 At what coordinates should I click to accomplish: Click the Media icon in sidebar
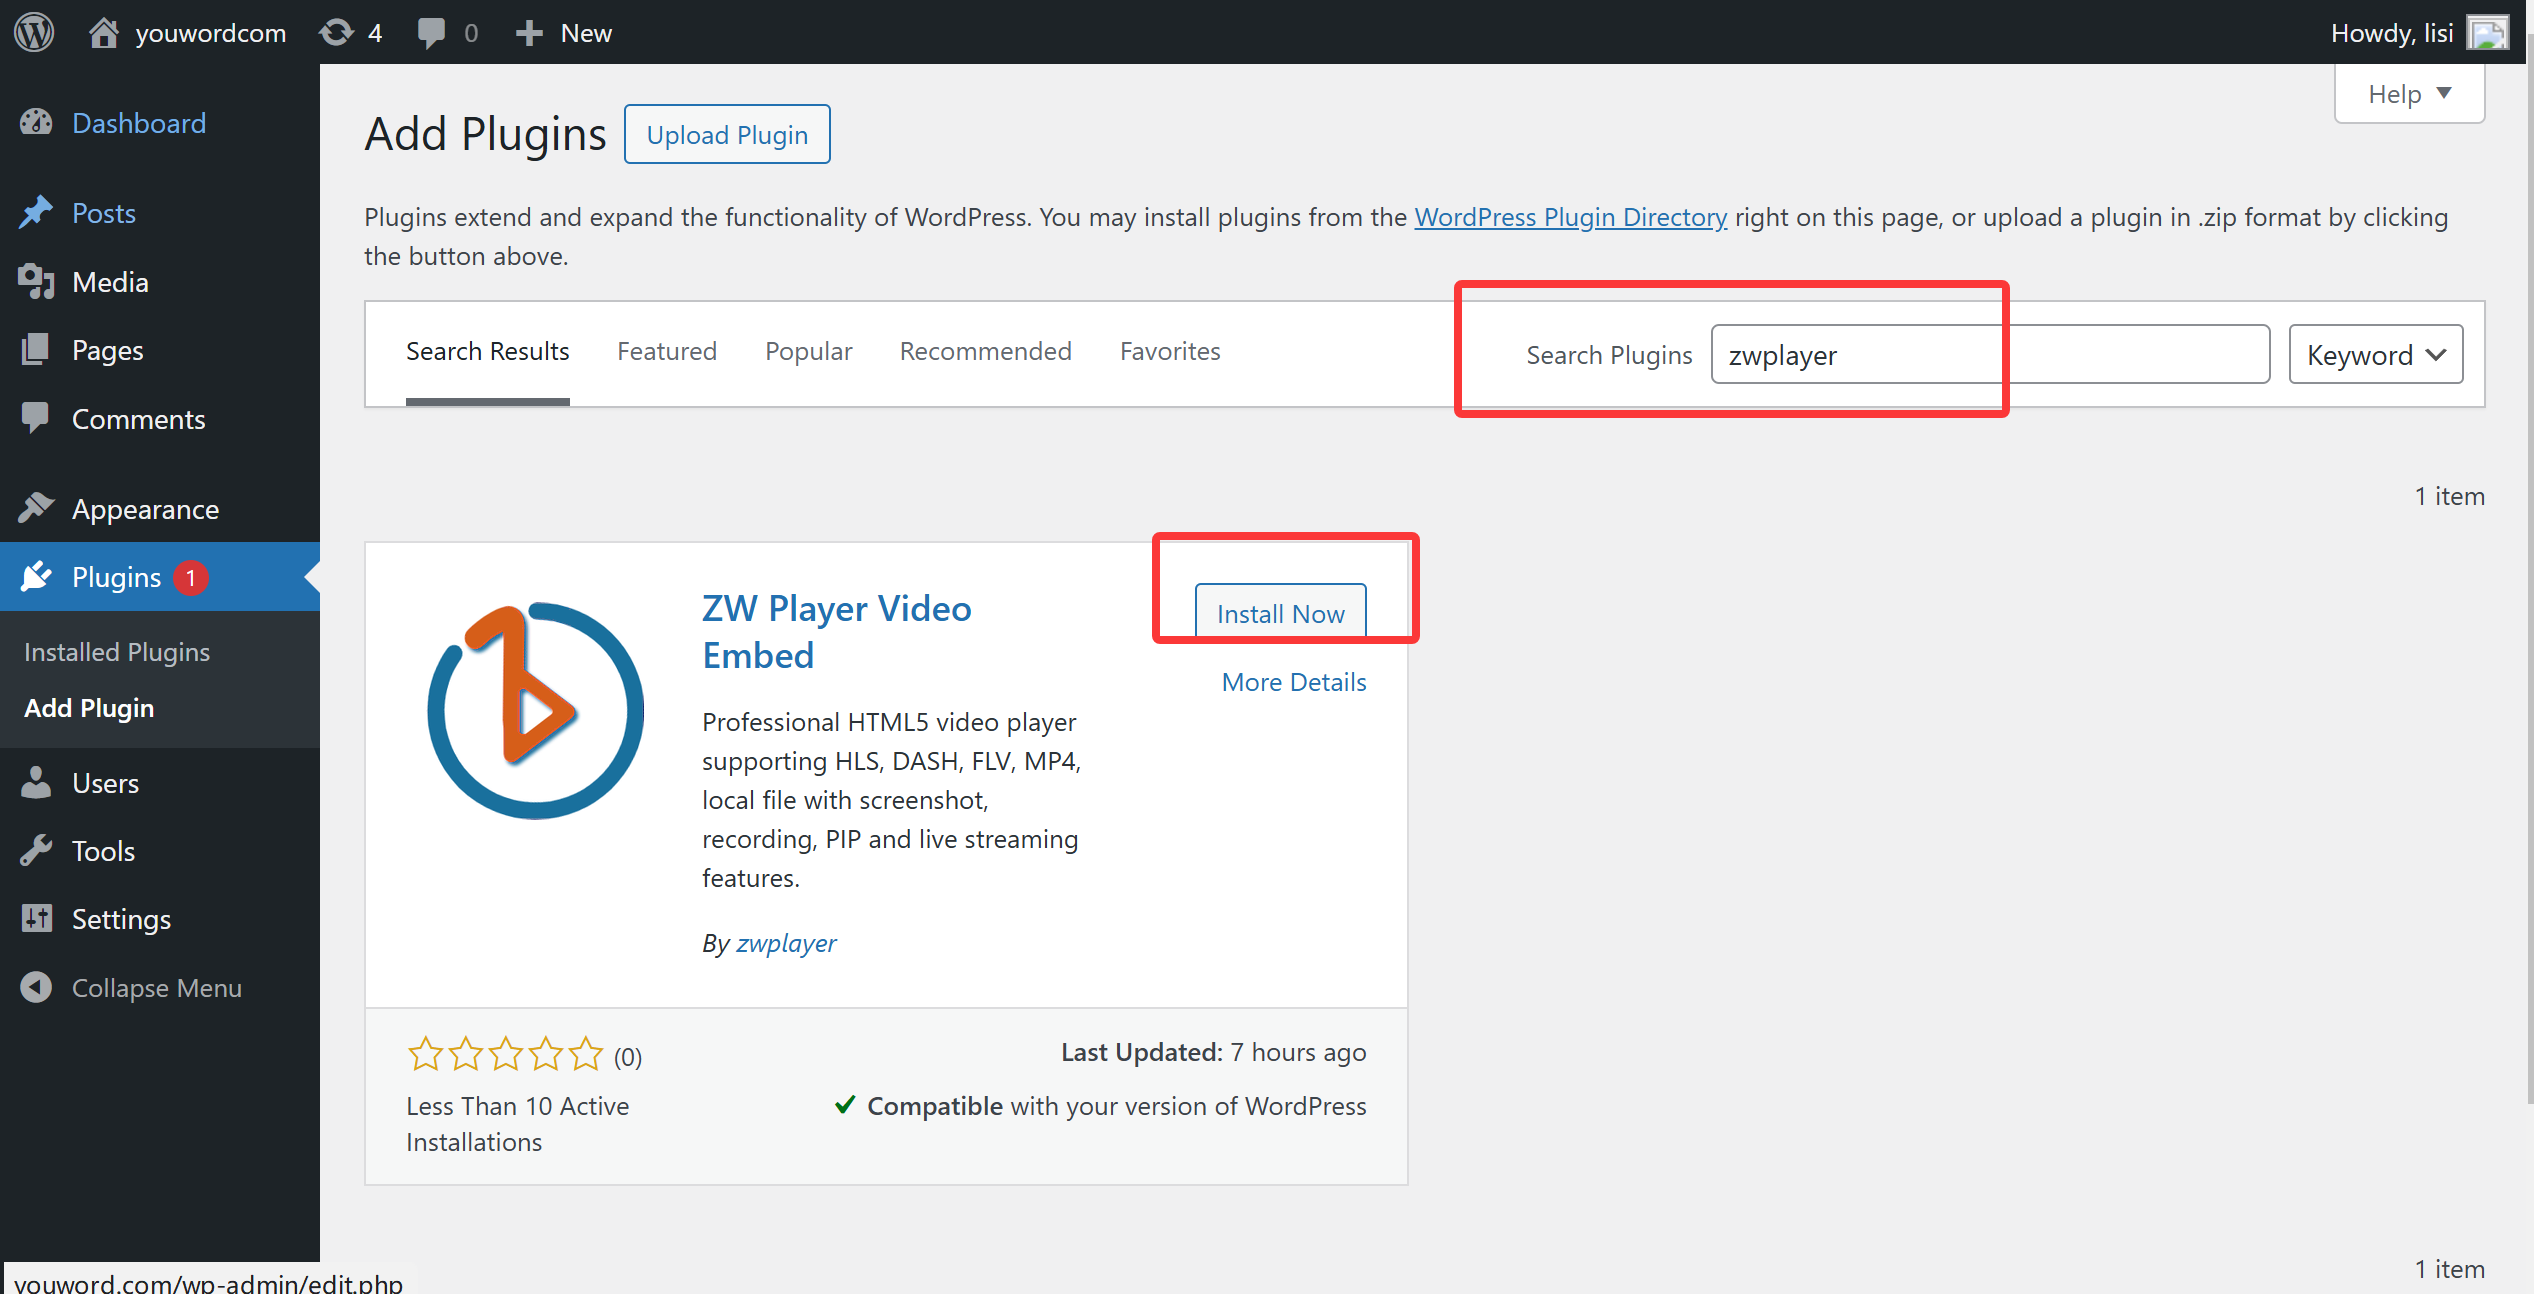pos(37,282)
